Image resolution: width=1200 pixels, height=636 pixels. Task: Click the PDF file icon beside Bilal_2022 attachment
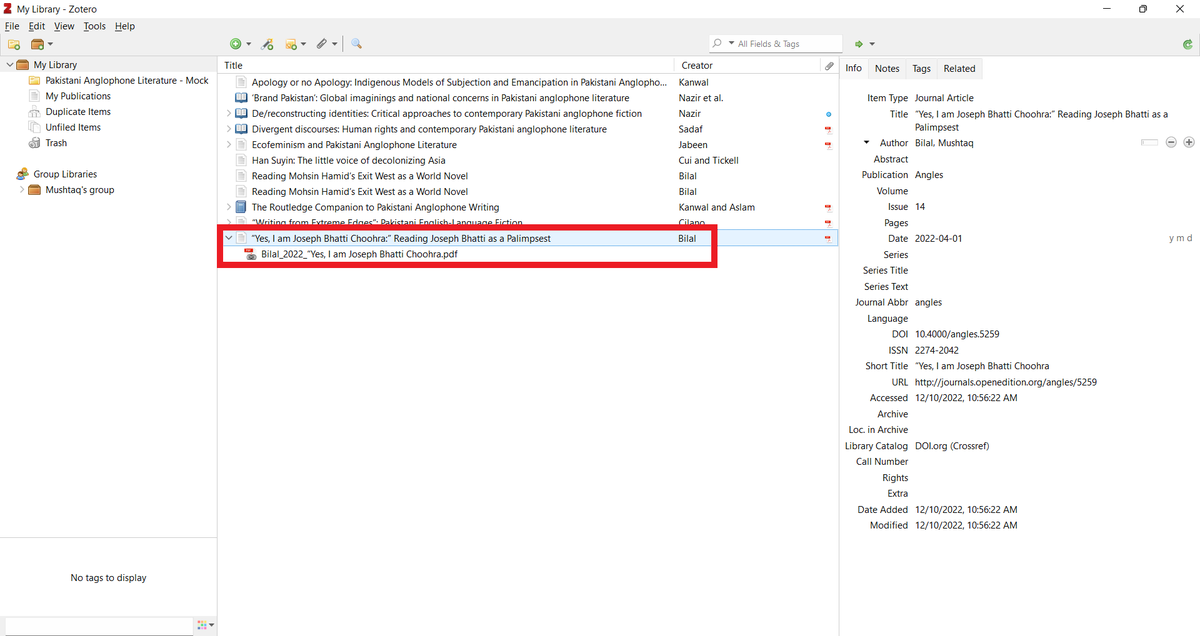tap(251, 254)
